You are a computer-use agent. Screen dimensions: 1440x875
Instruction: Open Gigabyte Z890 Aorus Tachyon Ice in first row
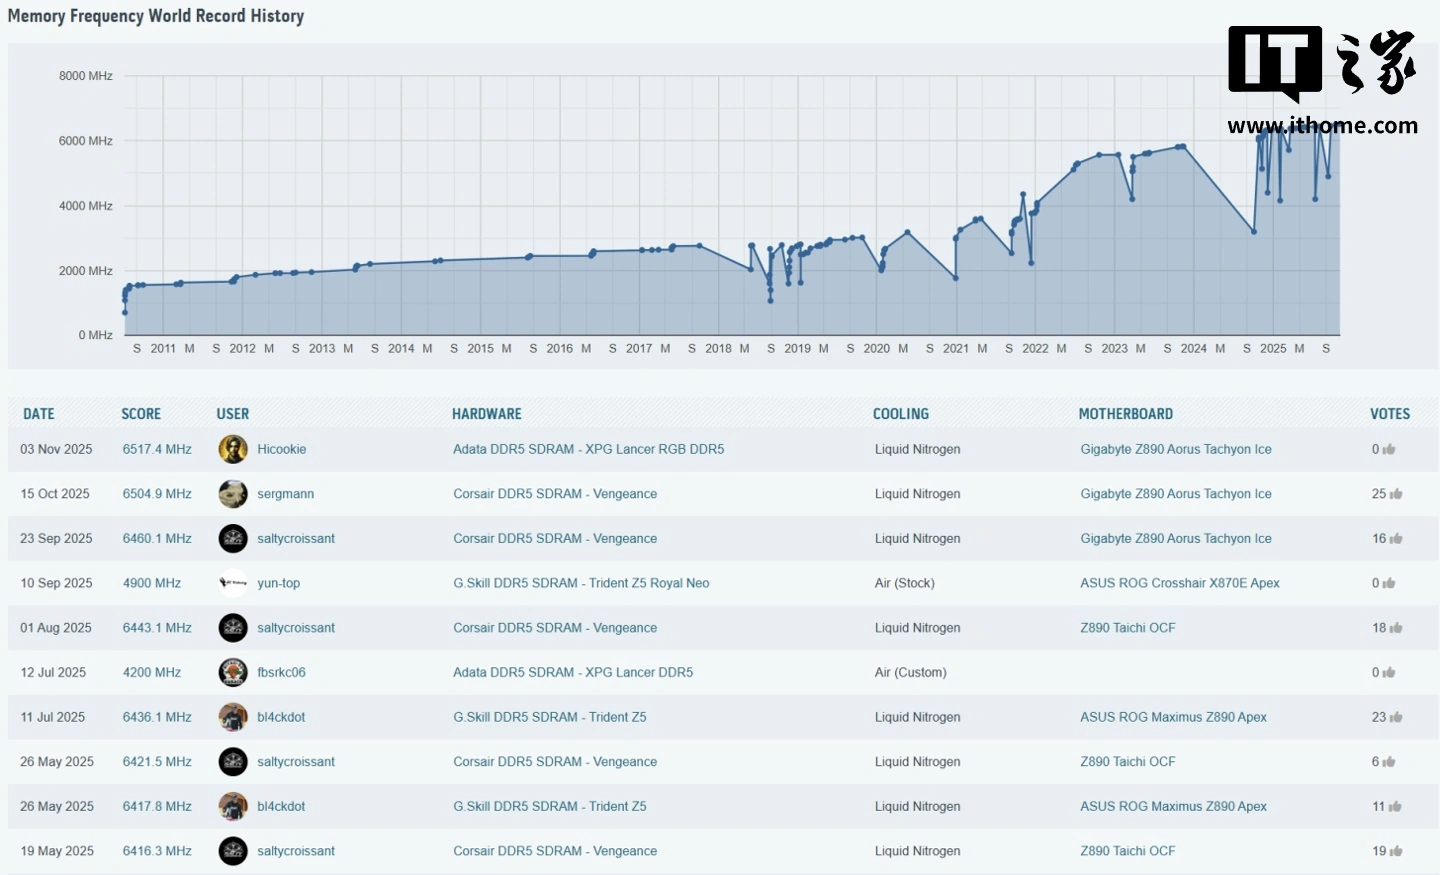click(x=1175, y=449)
